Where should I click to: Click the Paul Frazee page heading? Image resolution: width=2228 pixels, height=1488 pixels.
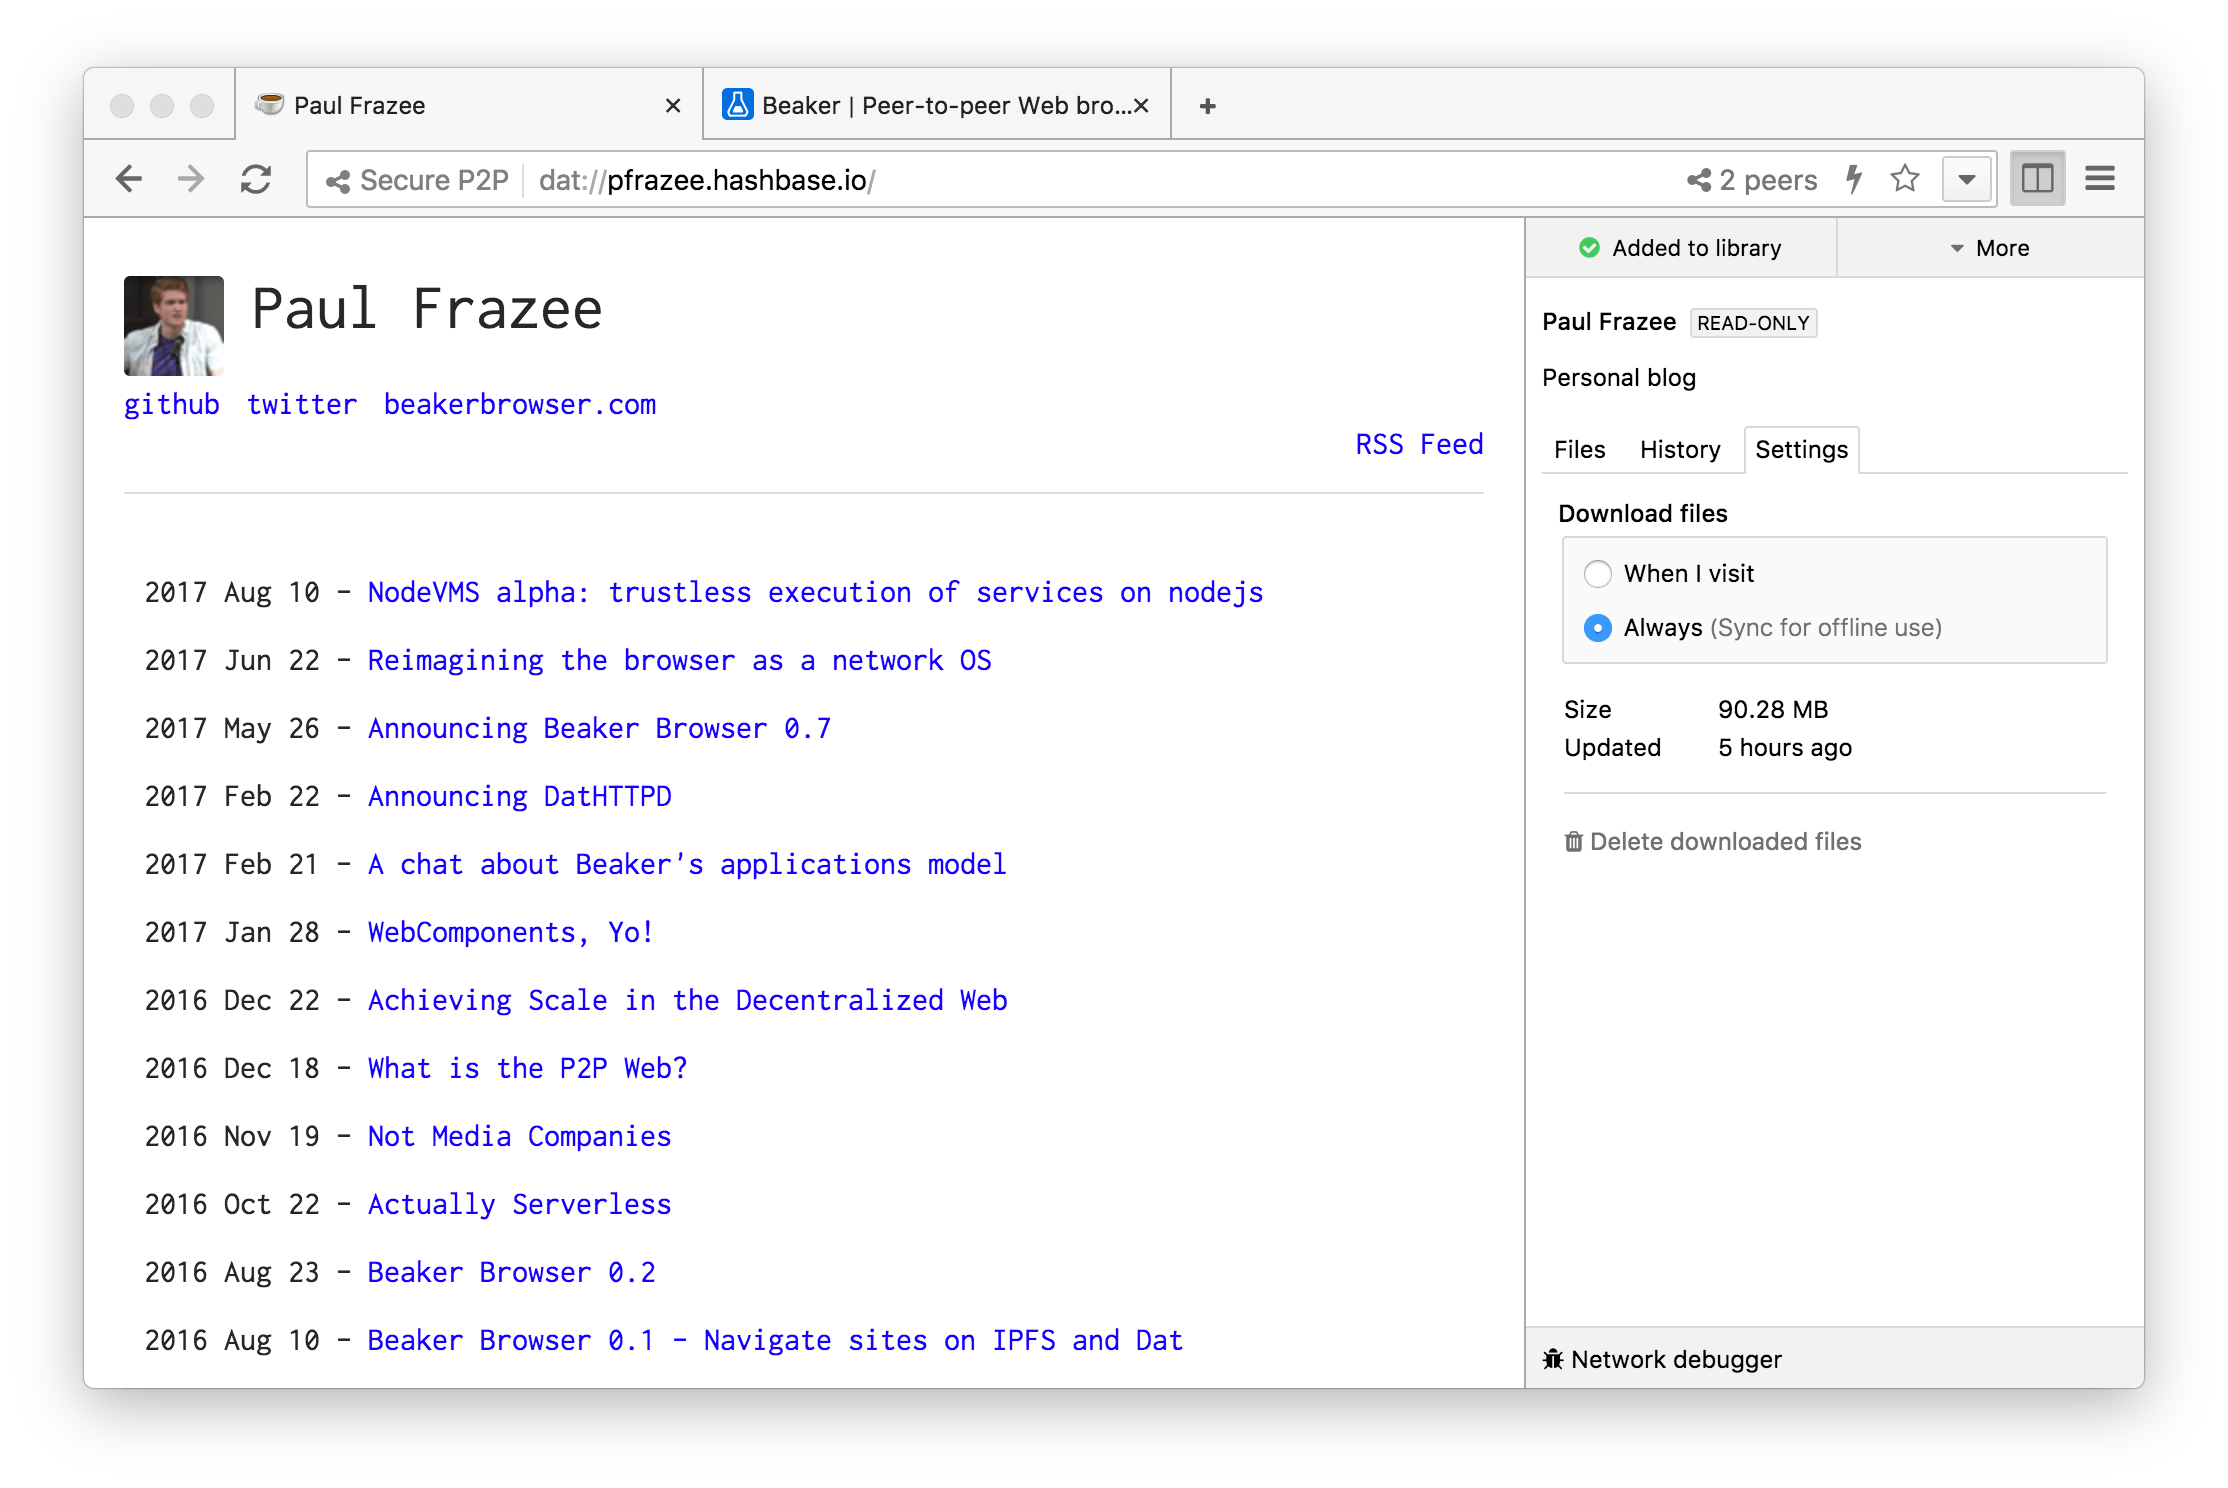click(x=427, y=308)
